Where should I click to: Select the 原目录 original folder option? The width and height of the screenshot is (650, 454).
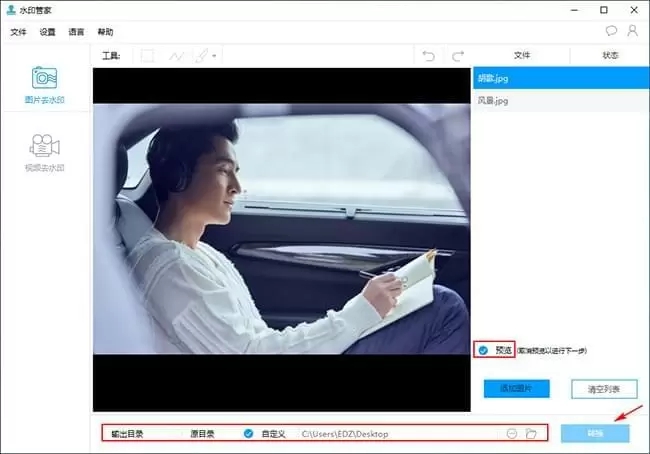coord(203,433)
